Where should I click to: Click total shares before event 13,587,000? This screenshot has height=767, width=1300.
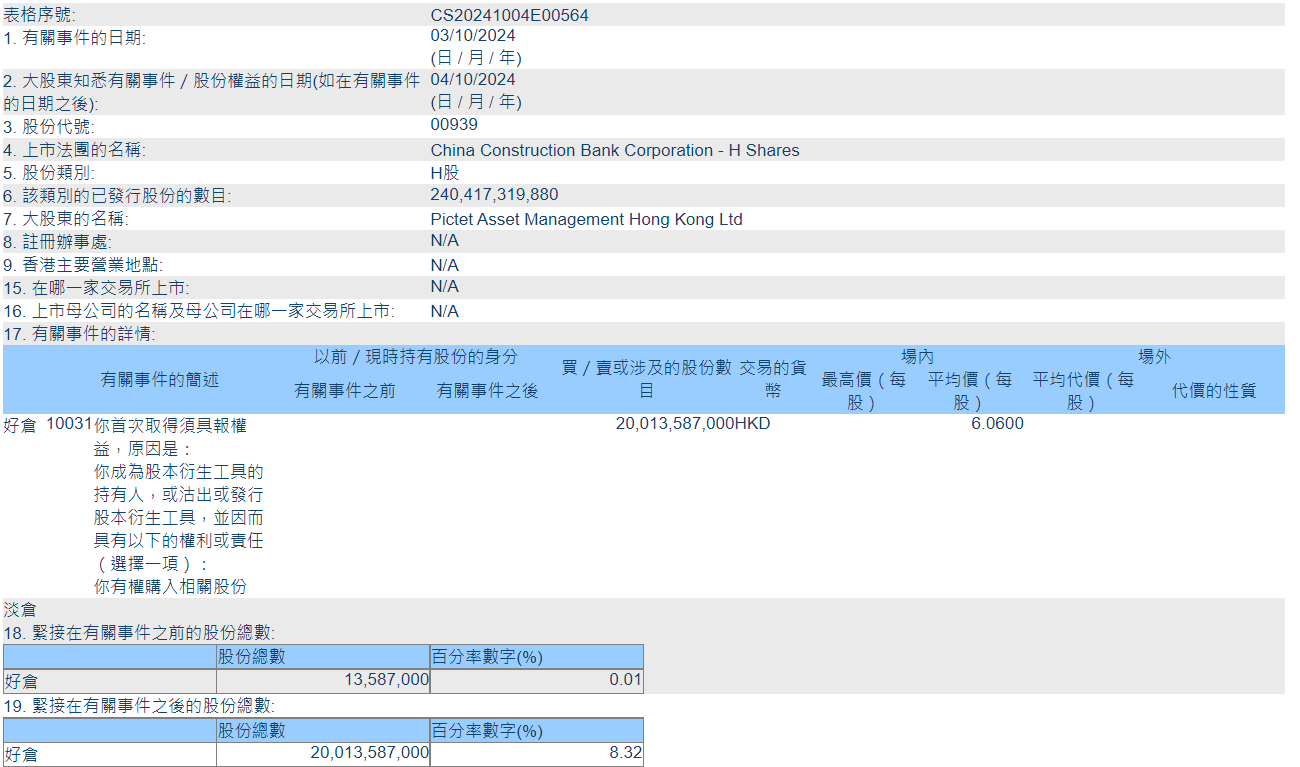(386, 680)
